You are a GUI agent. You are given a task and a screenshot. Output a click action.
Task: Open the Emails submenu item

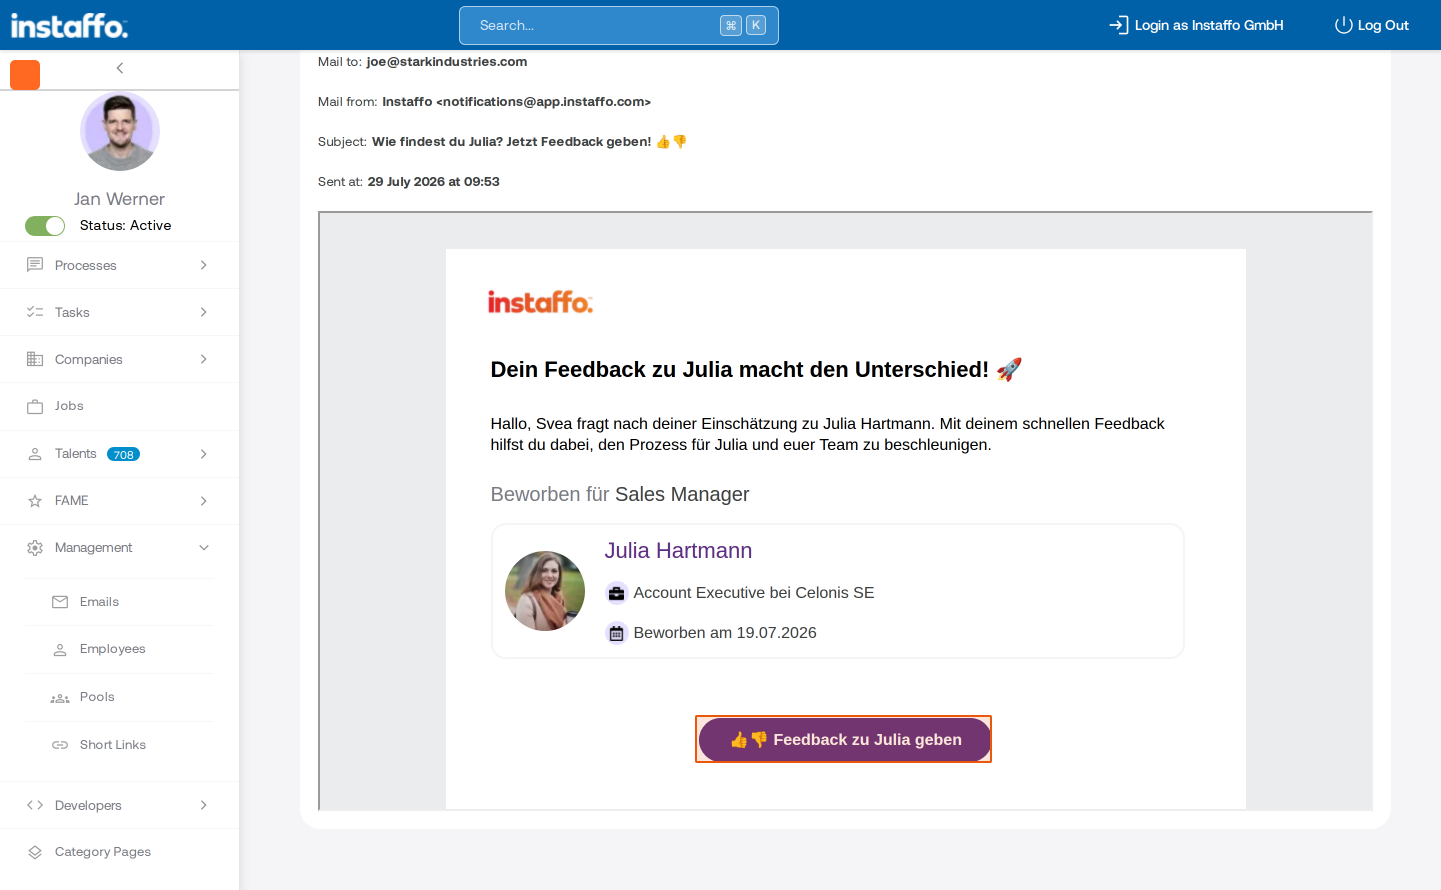tap(119, 602)
